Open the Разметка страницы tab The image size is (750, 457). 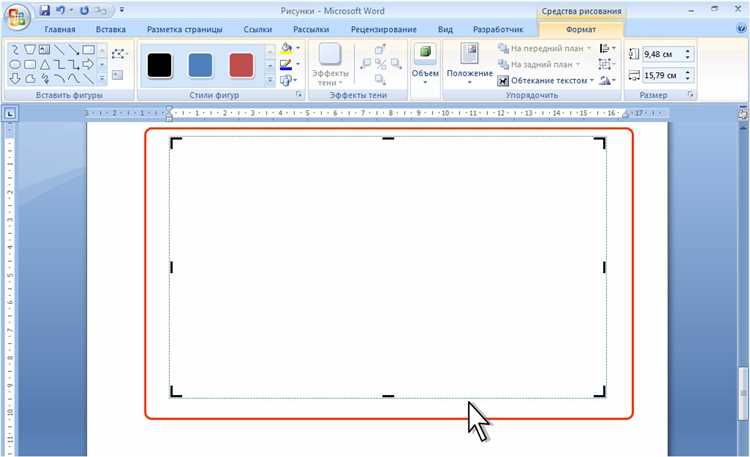pos(185,29)
